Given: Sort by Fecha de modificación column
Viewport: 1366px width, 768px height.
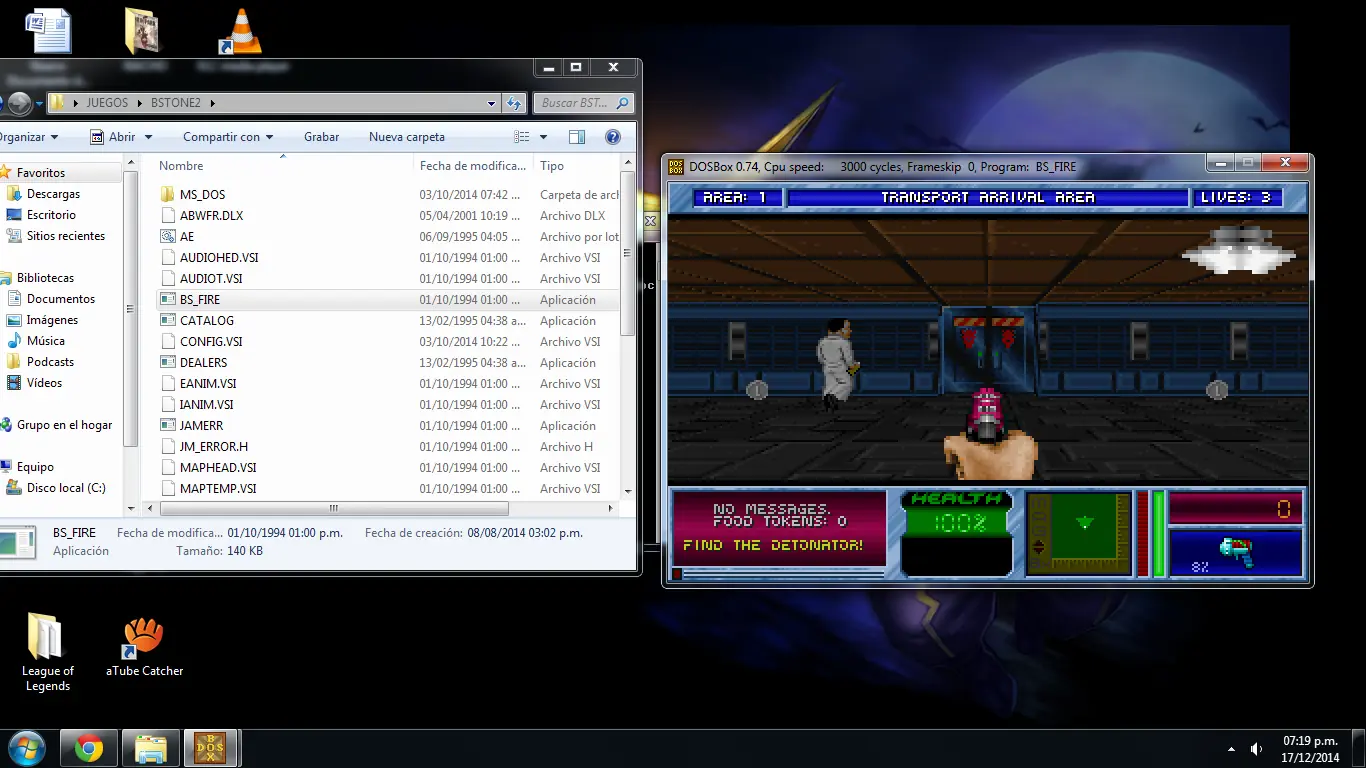Looking at the screenshot, I should click(x=473, y=166).
